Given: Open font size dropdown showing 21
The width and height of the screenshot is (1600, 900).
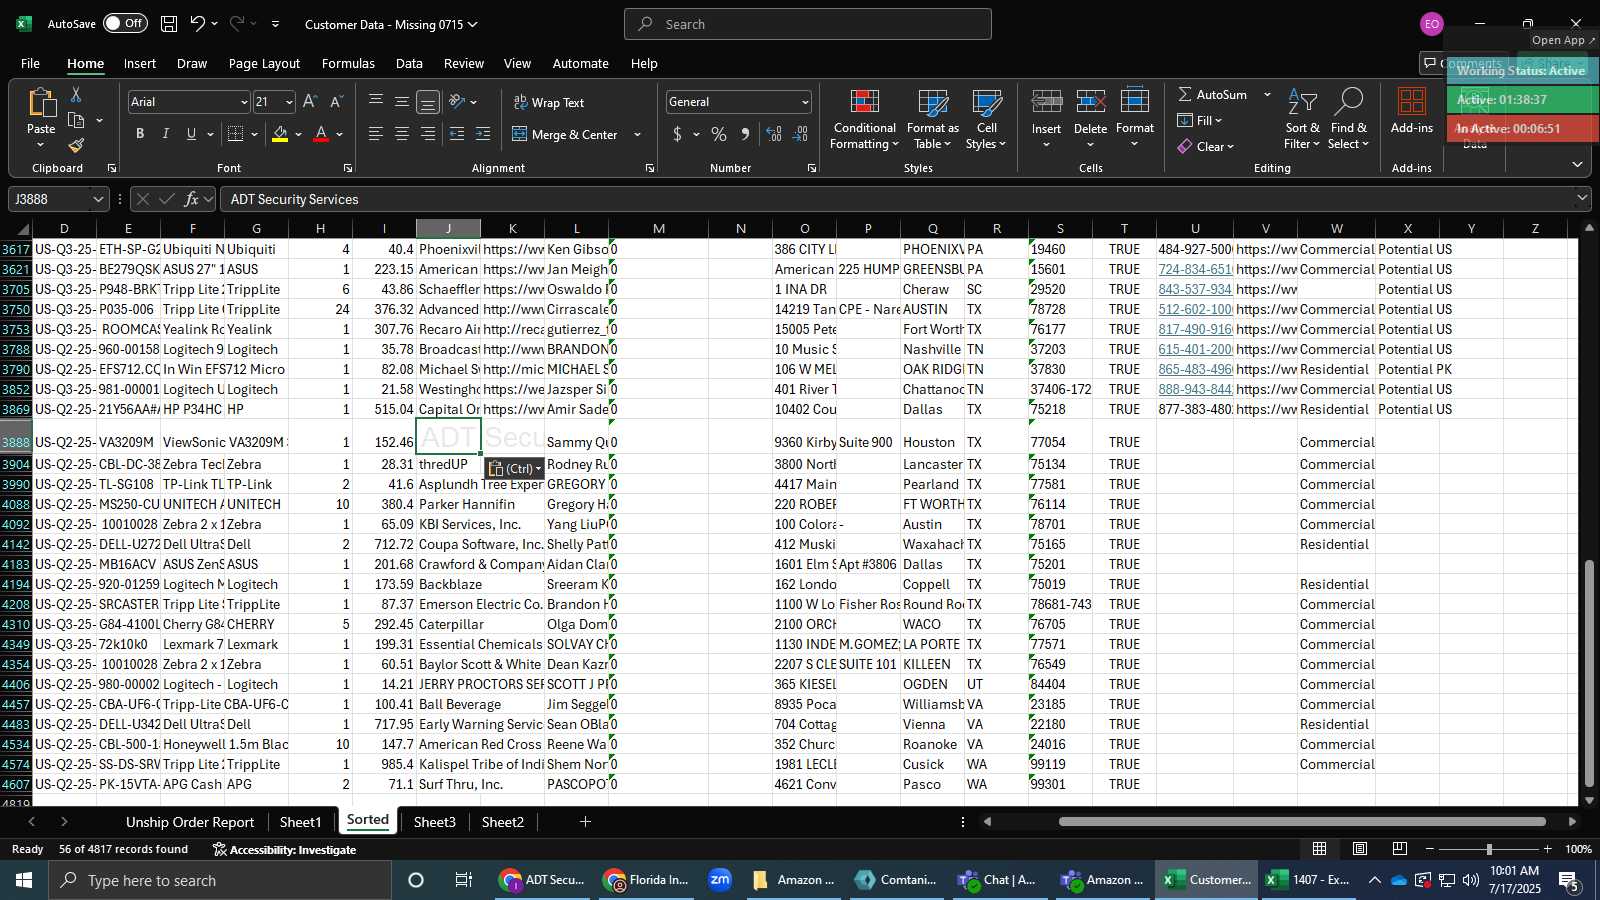Looking at the screenshot, I should coord(289,102).
